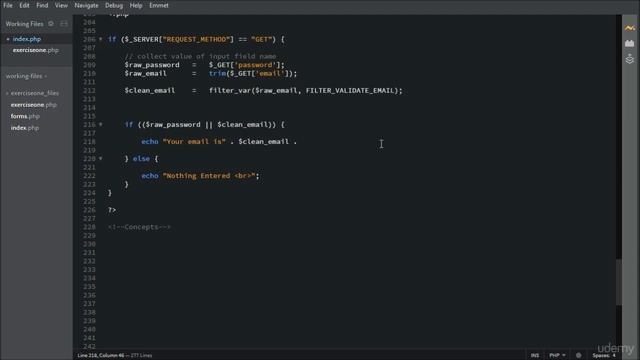Open exerciseone.php in project tree
This screenshot has width=640, height=360.
coord(33,105)
